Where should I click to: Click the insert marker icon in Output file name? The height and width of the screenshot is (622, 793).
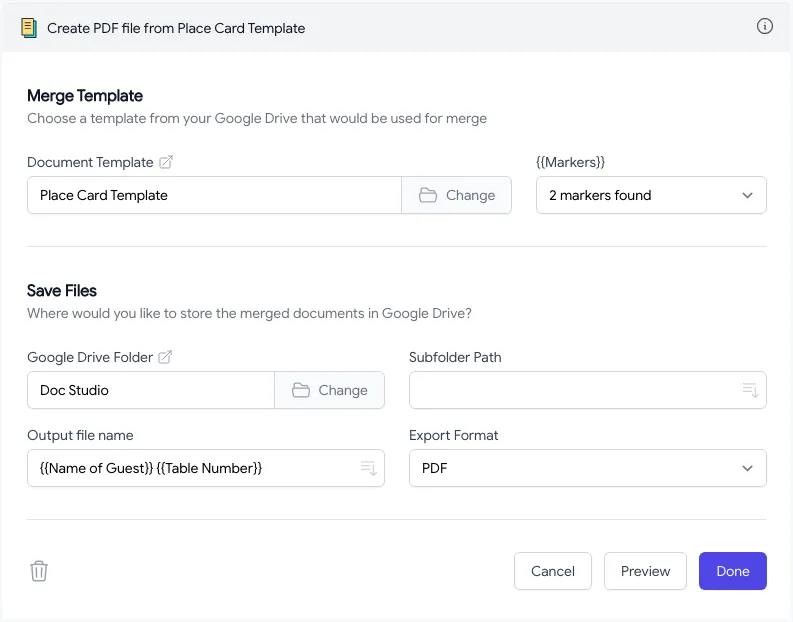tap(368, 468)
